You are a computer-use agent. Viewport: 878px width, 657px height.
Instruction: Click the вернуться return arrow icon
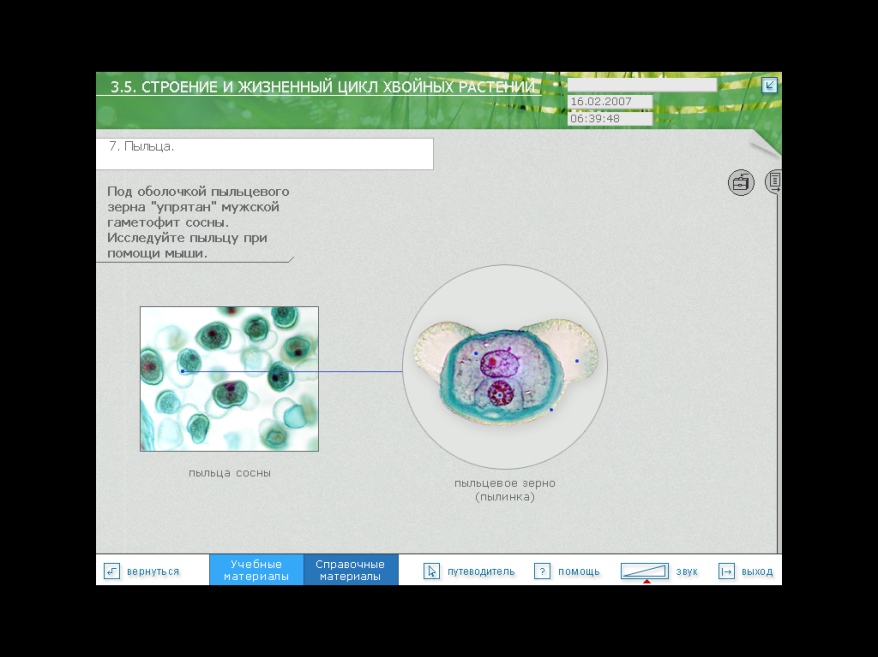(x=112, y=571)
